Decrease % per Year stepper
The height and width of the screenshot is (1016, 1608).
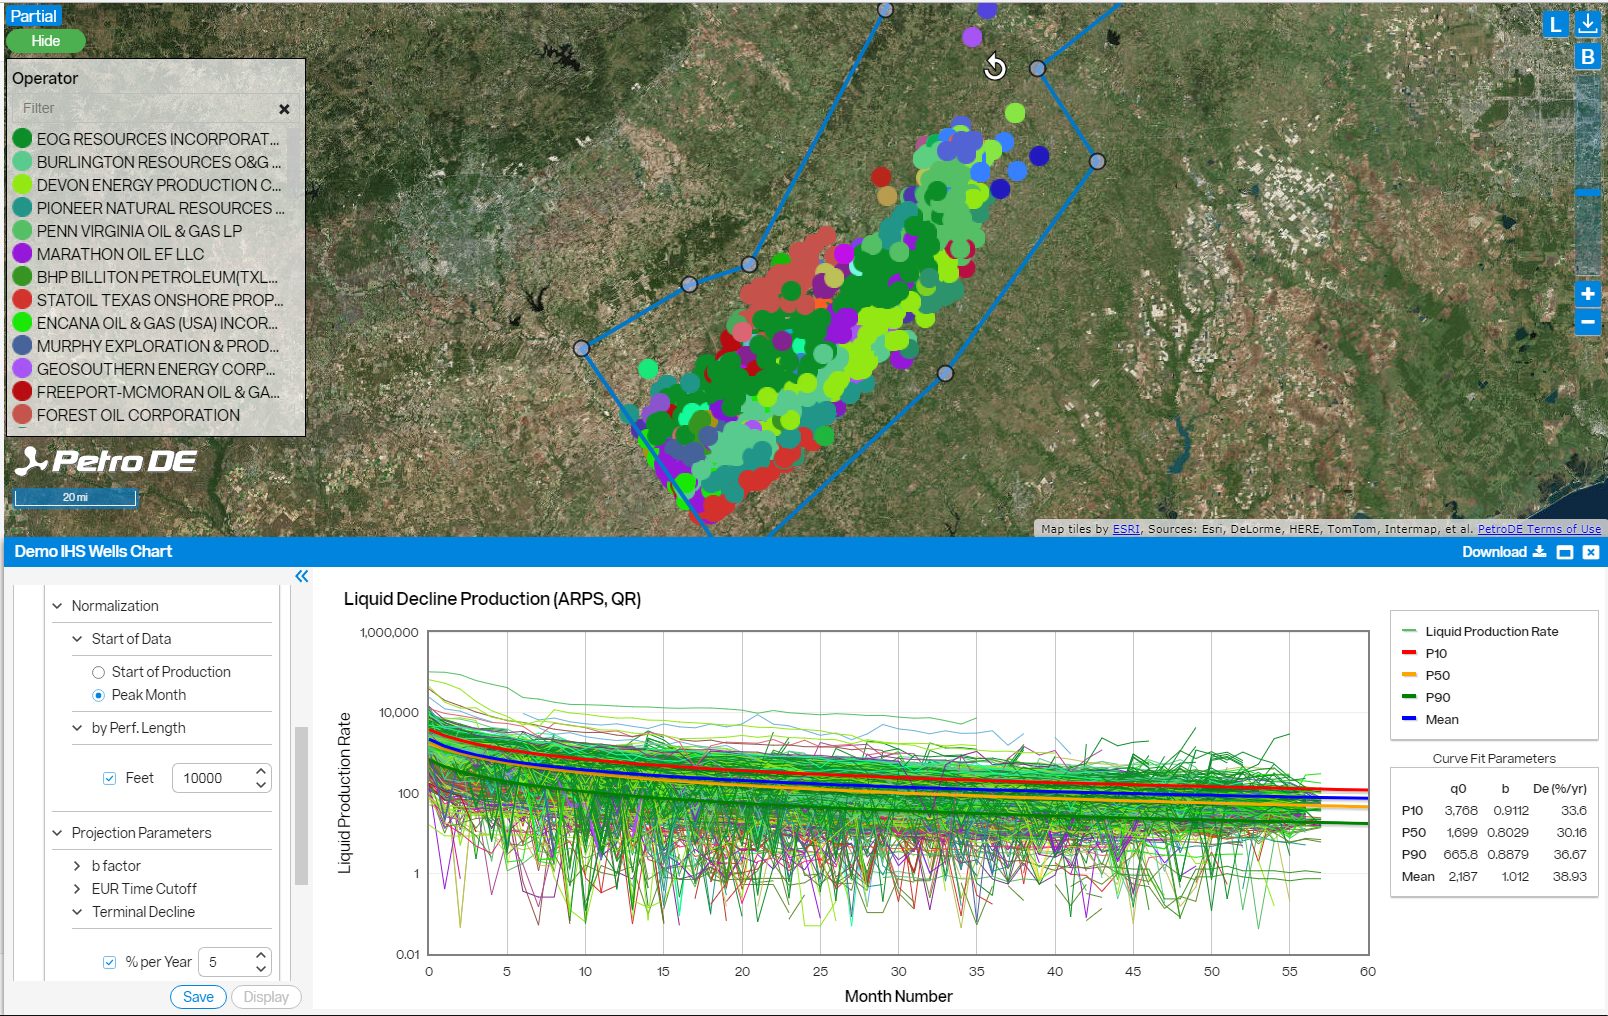261,969
